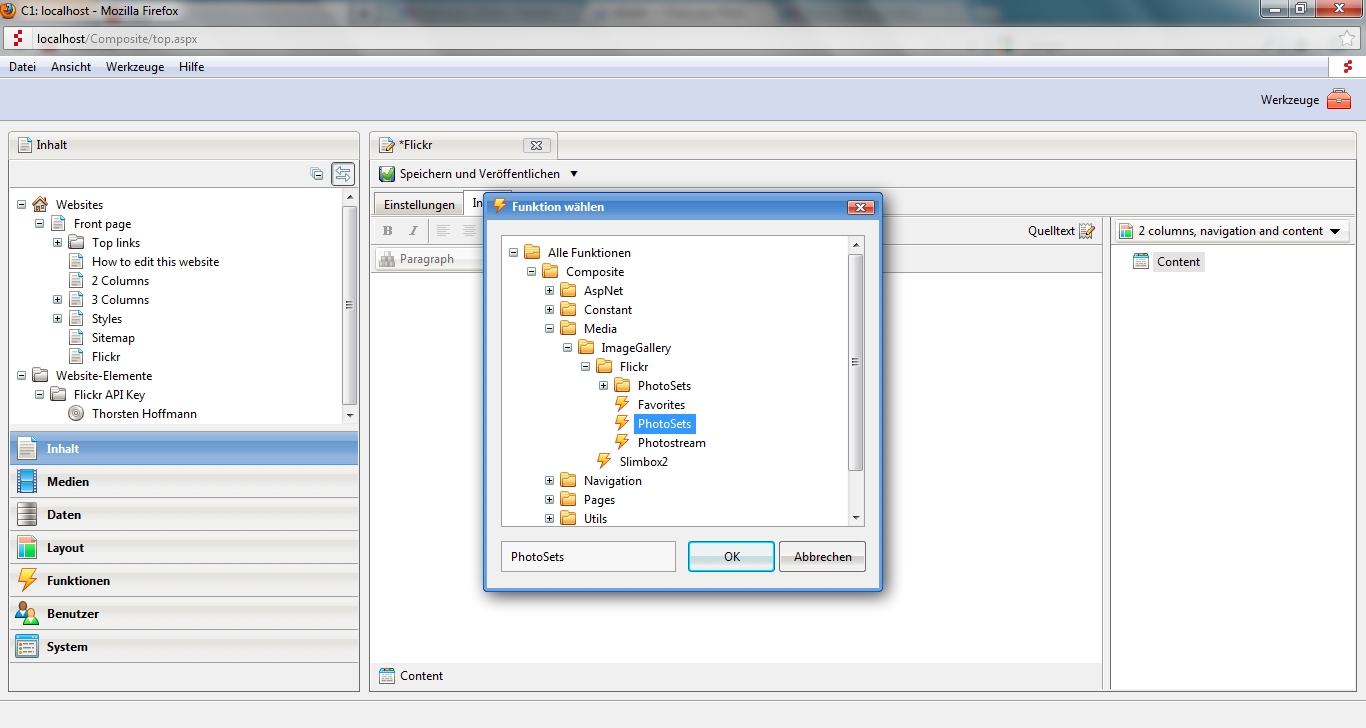
Task: Click the Quelltext source editor icon
Action: pos(1087,231)
